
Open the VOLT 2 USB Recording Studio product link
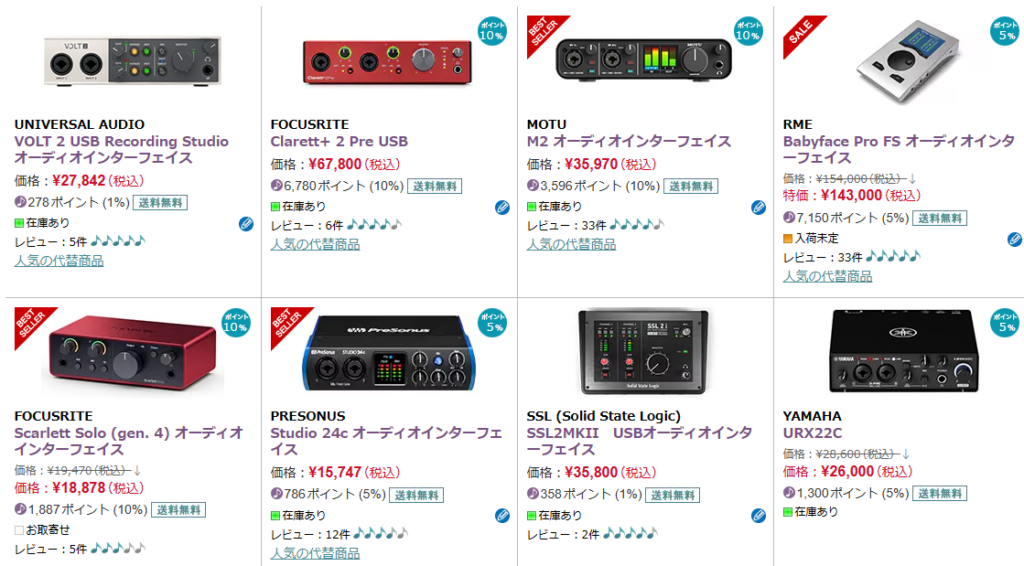[x=121, y=149]
